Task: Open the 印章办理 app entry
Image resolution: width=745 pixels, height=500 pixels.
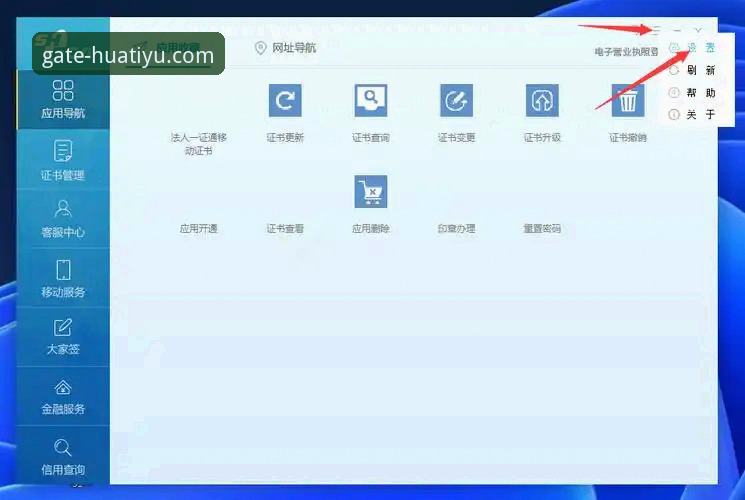Action: [x=456, y=229]
